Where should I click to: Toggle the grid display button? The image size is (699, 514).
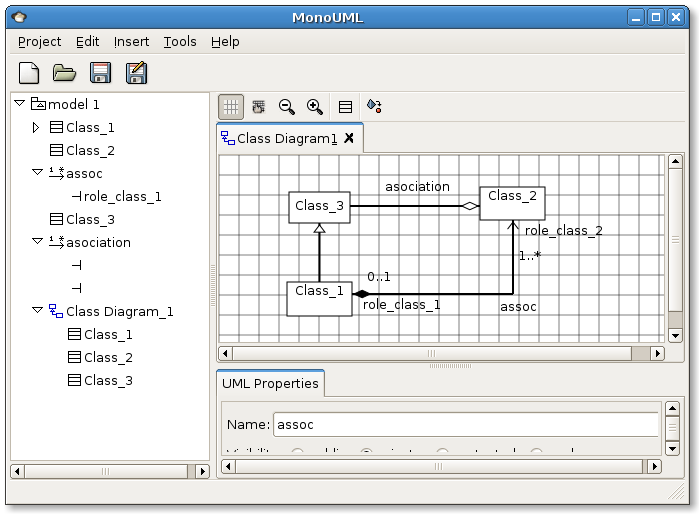tap(231, 107)
